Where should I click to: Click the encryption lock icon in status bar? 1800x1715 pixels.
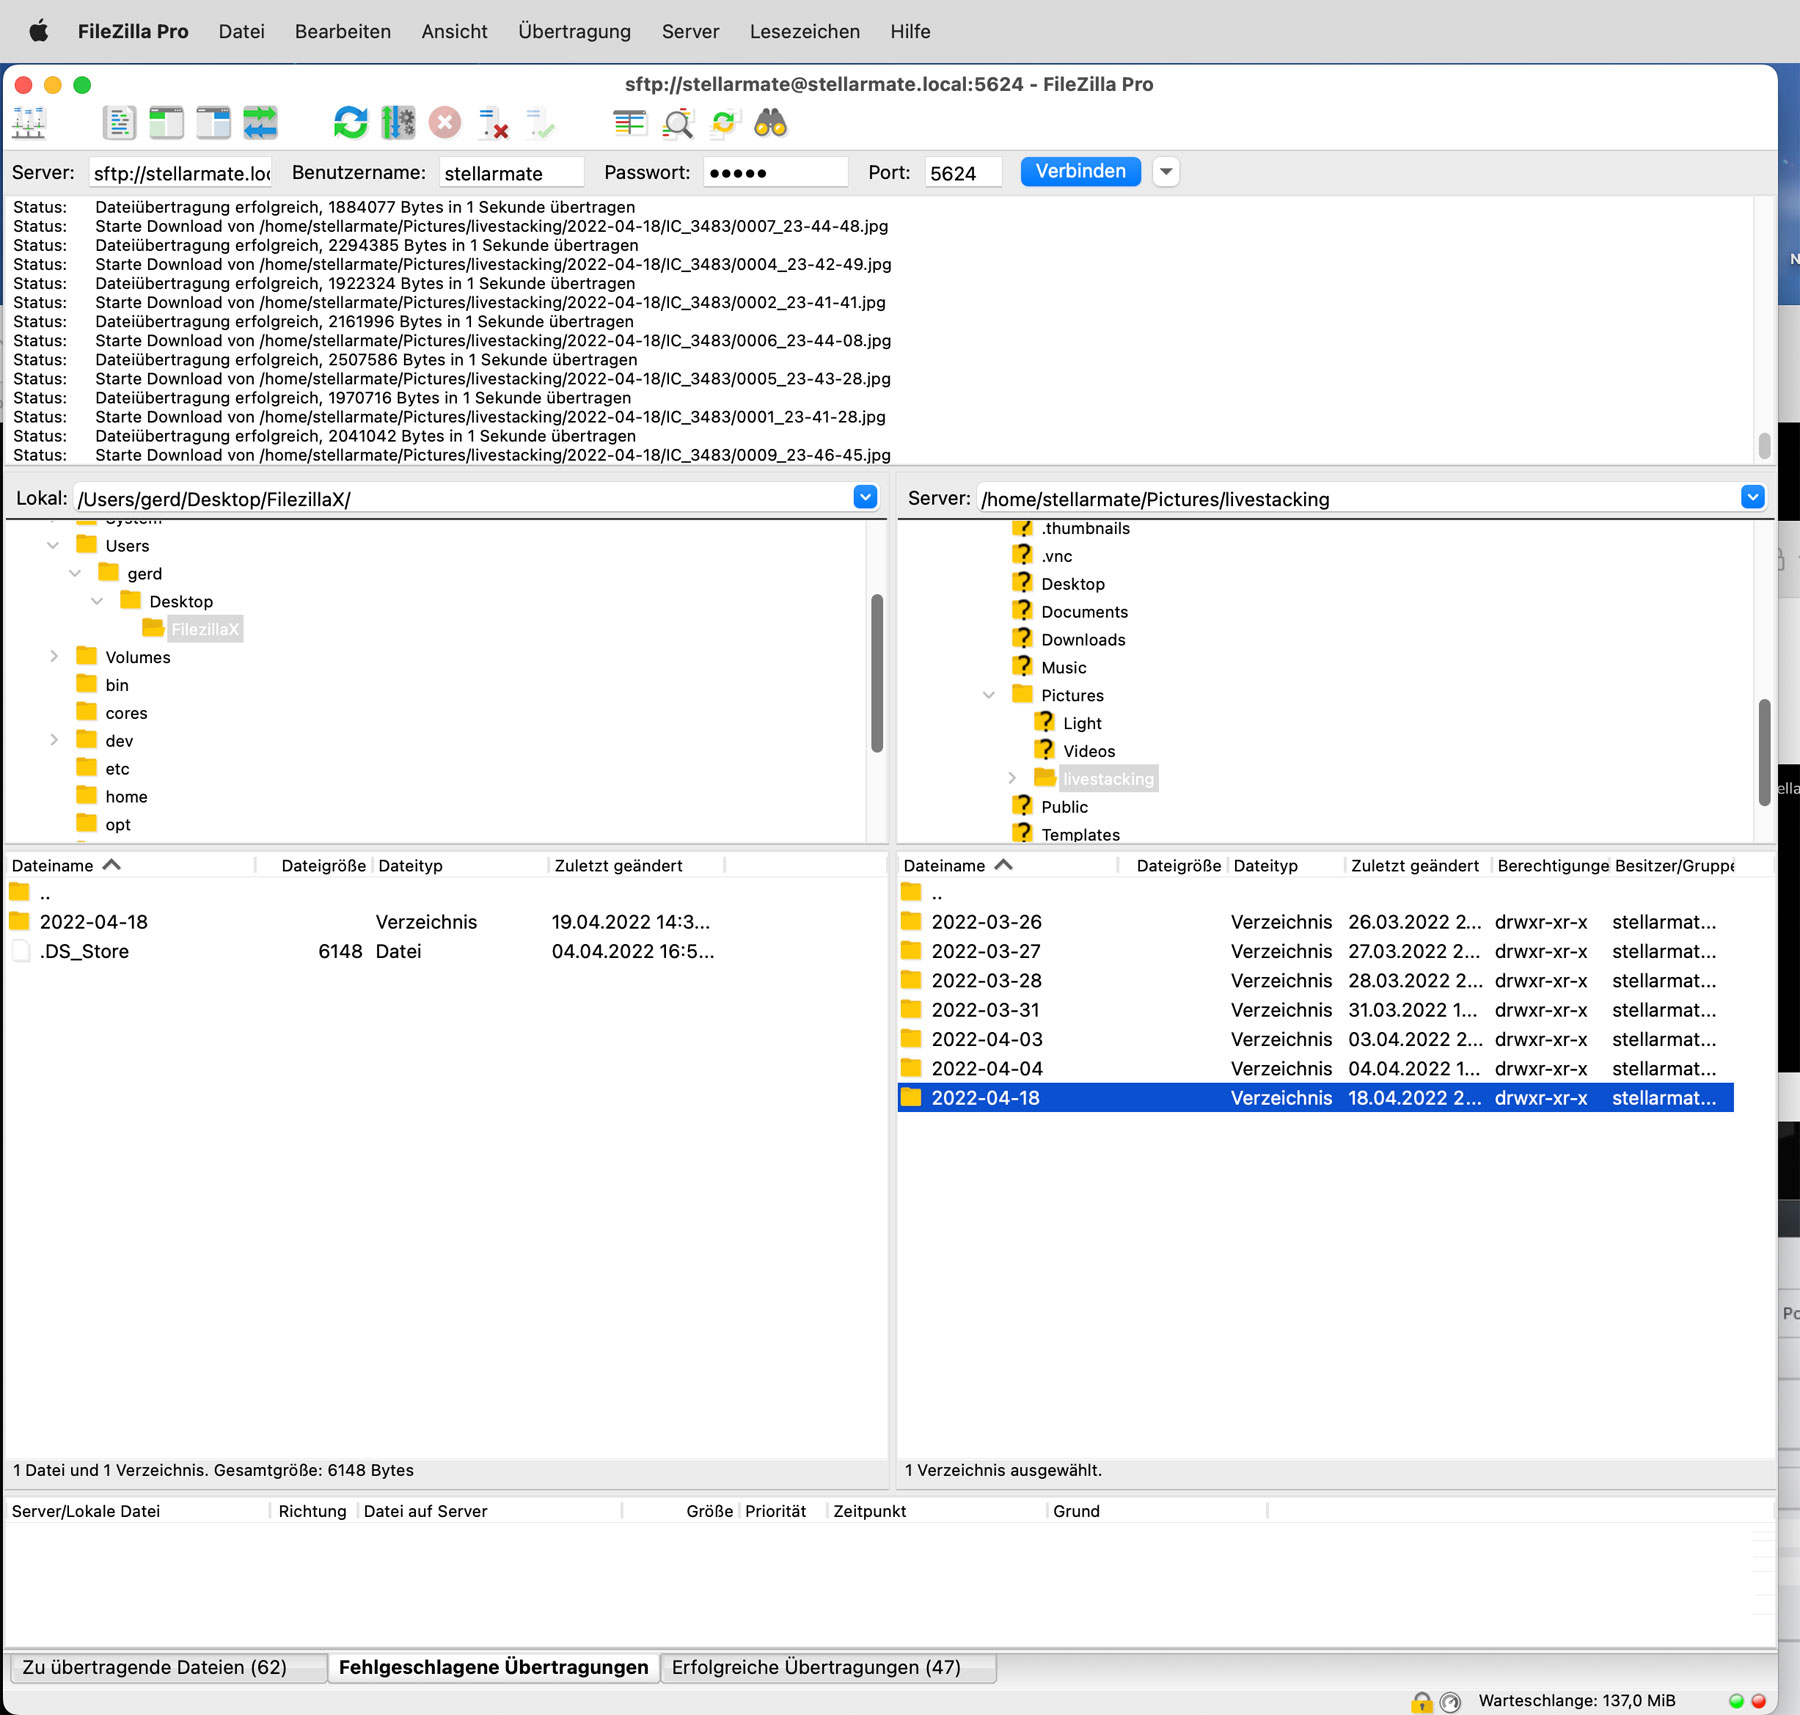tap(1421, 1701)
